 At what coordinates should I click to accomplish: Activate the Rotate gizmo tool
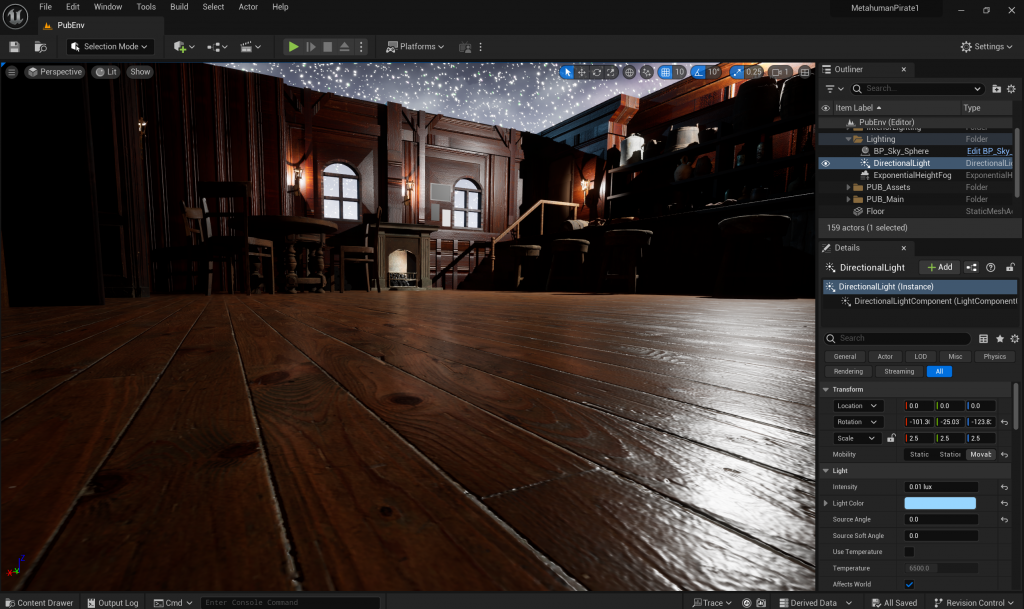(x=596, y=72)
